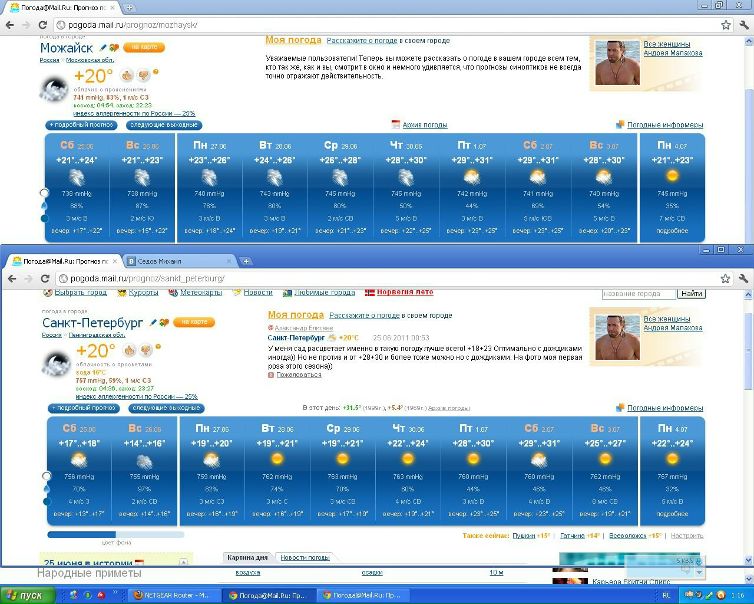This screenshot has height=604, width=754.
Task: Click the Back arrow in the top browser window
Action: [9, 24]
